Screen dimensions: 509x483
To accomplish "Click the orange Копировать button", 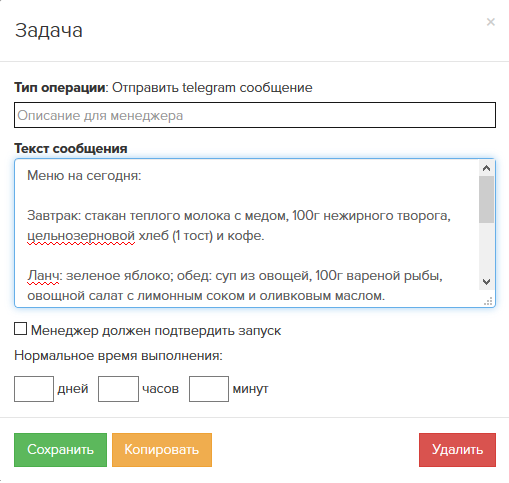I will point(162,450).
